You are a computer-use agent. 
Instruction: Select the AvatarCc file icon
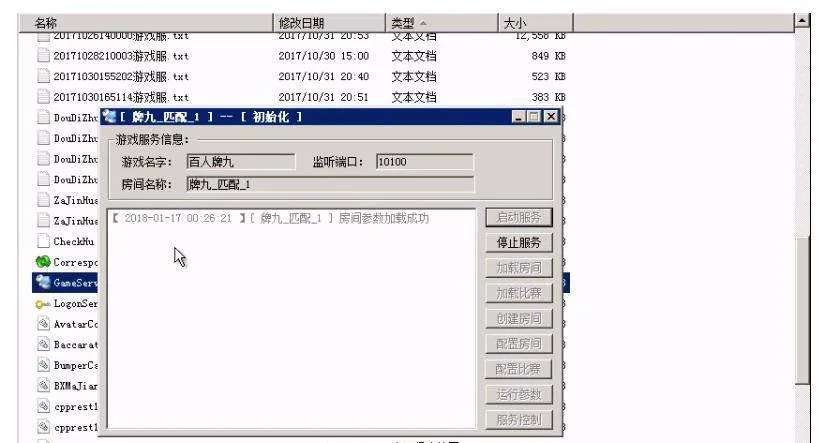point(42,324)
